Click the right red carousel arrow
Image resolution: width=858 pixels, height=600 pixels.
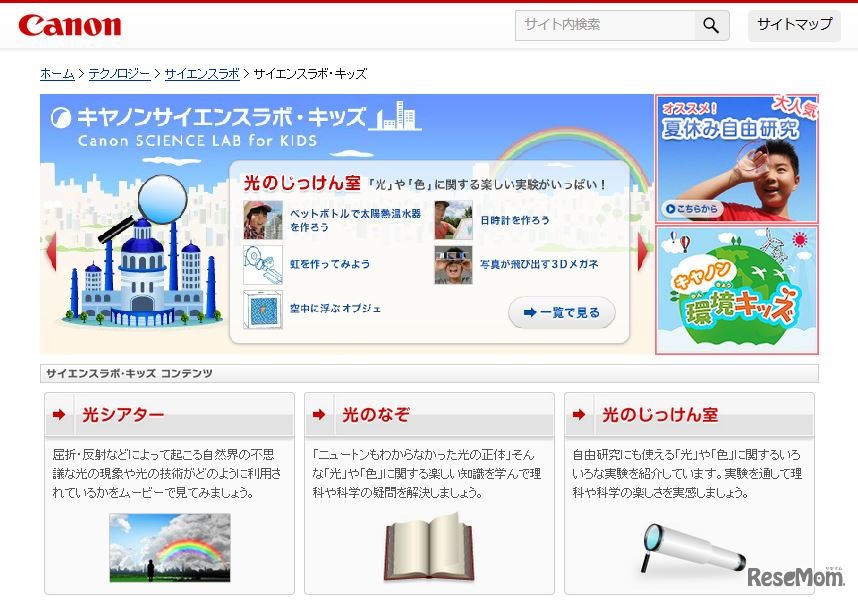click(642, 252)
